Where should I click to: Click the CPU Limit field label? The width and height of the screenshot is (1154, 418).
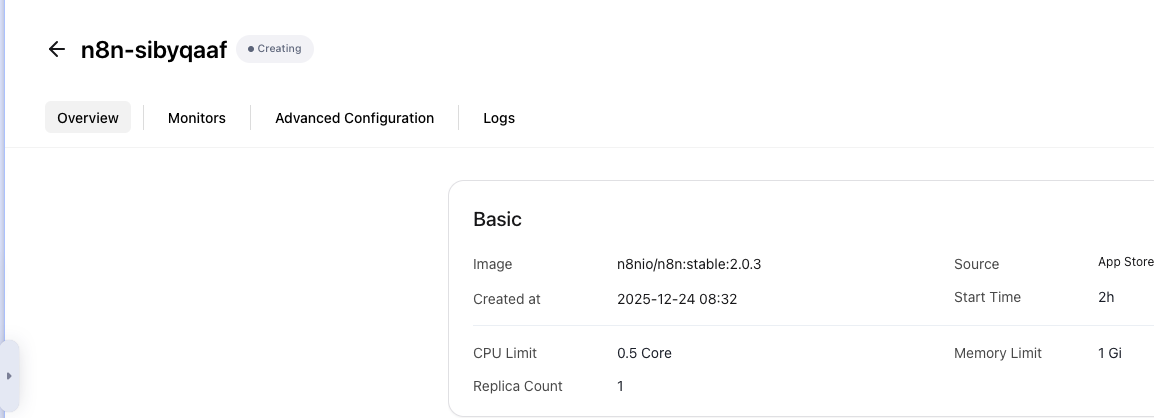505,353
